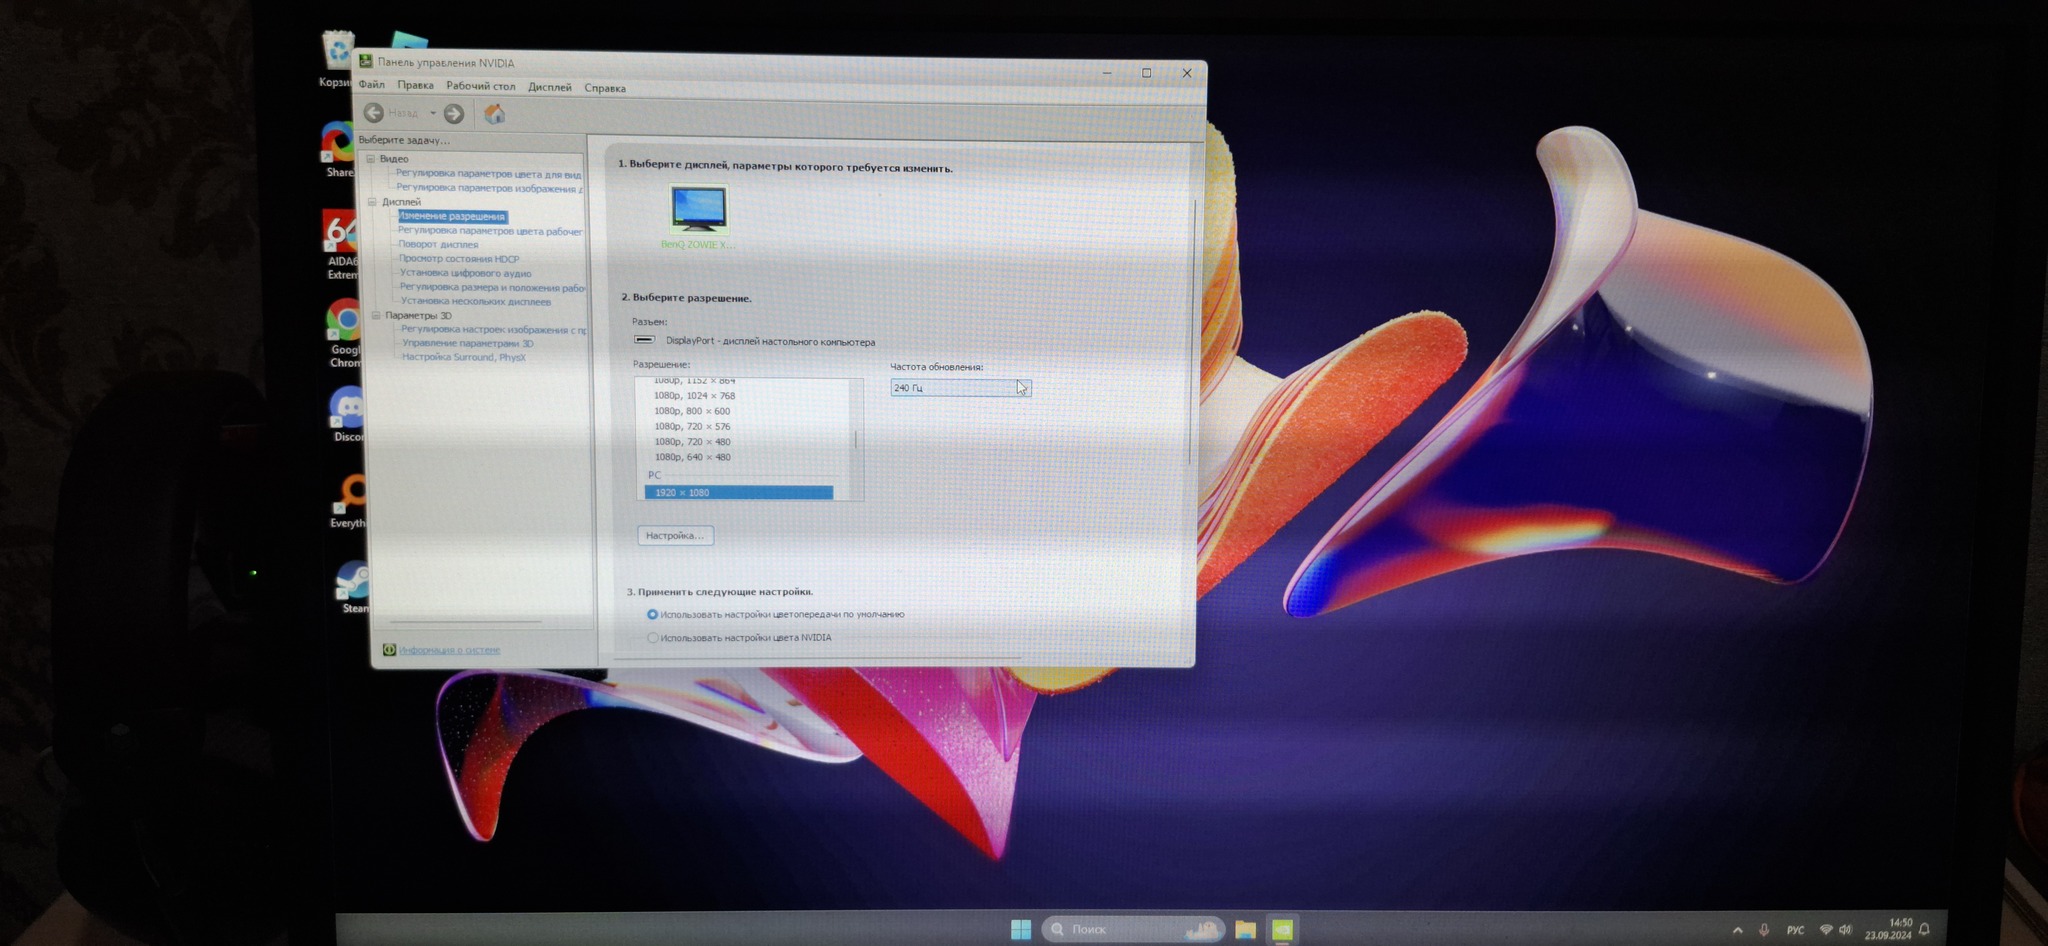
Task: Click the Forward arrow navigation icon
Action: click(x=454, y=114)
